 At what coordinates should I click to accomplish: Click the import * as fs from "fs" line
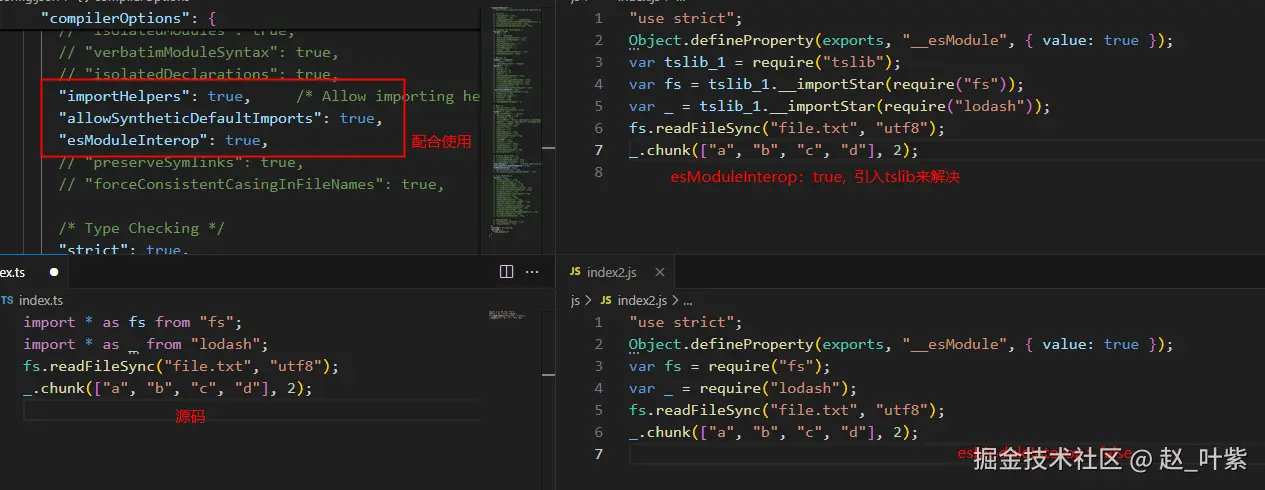(x=133, y=322)
